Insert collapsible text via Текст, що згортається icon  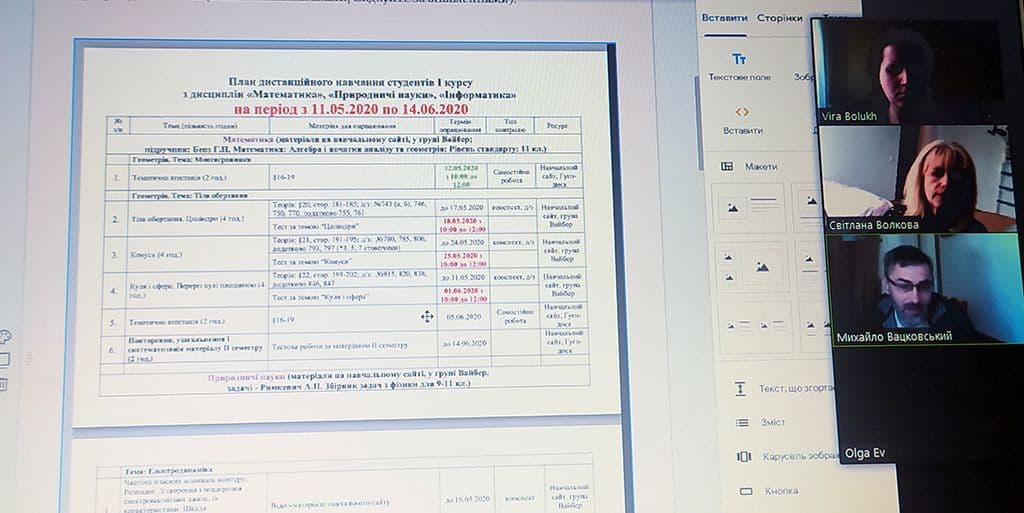(x=739, y=389)
